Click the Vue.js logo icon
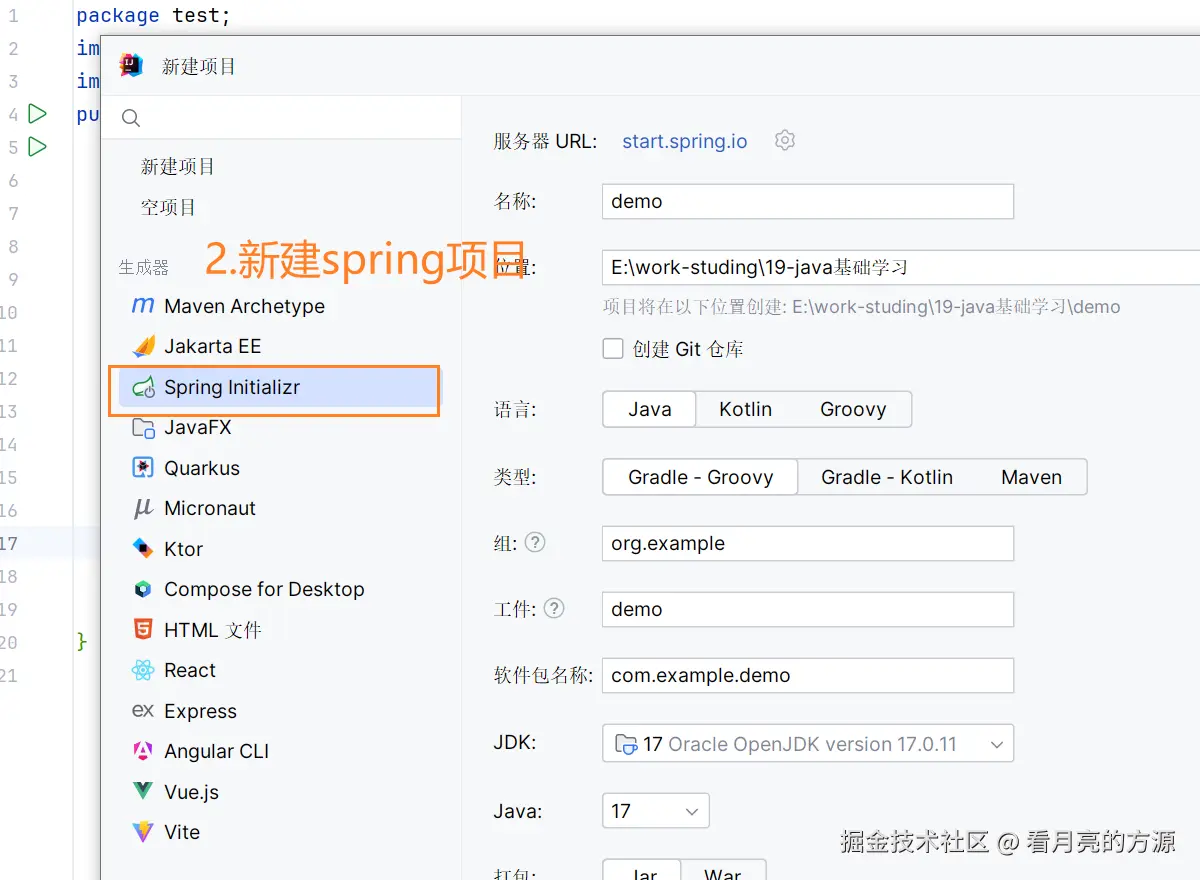1200x880 pixels. (144, 792)
